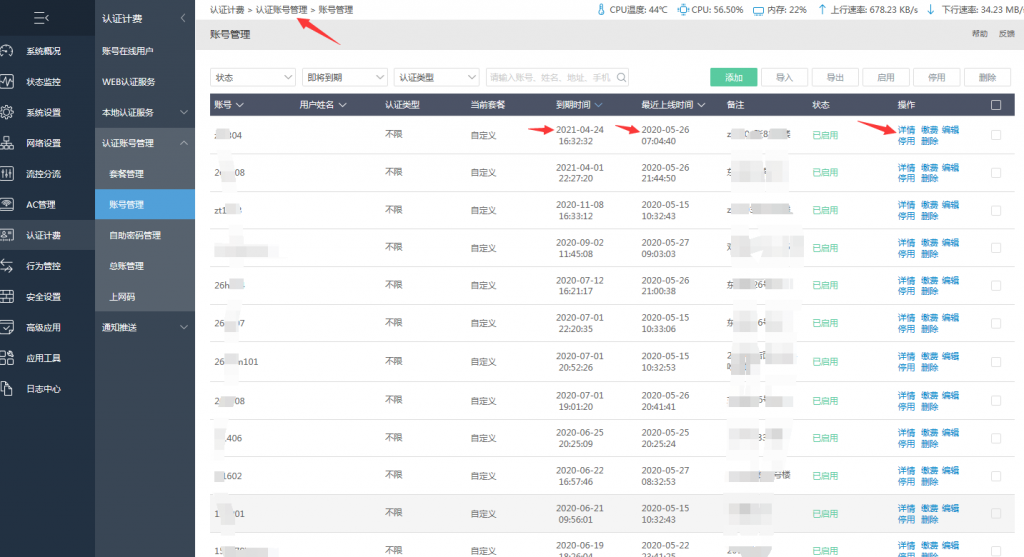Sort by the 用户姓名 column header
The width and height of the screenshot is (1024, 557).
pyautogui.click(x=323, y=104)
